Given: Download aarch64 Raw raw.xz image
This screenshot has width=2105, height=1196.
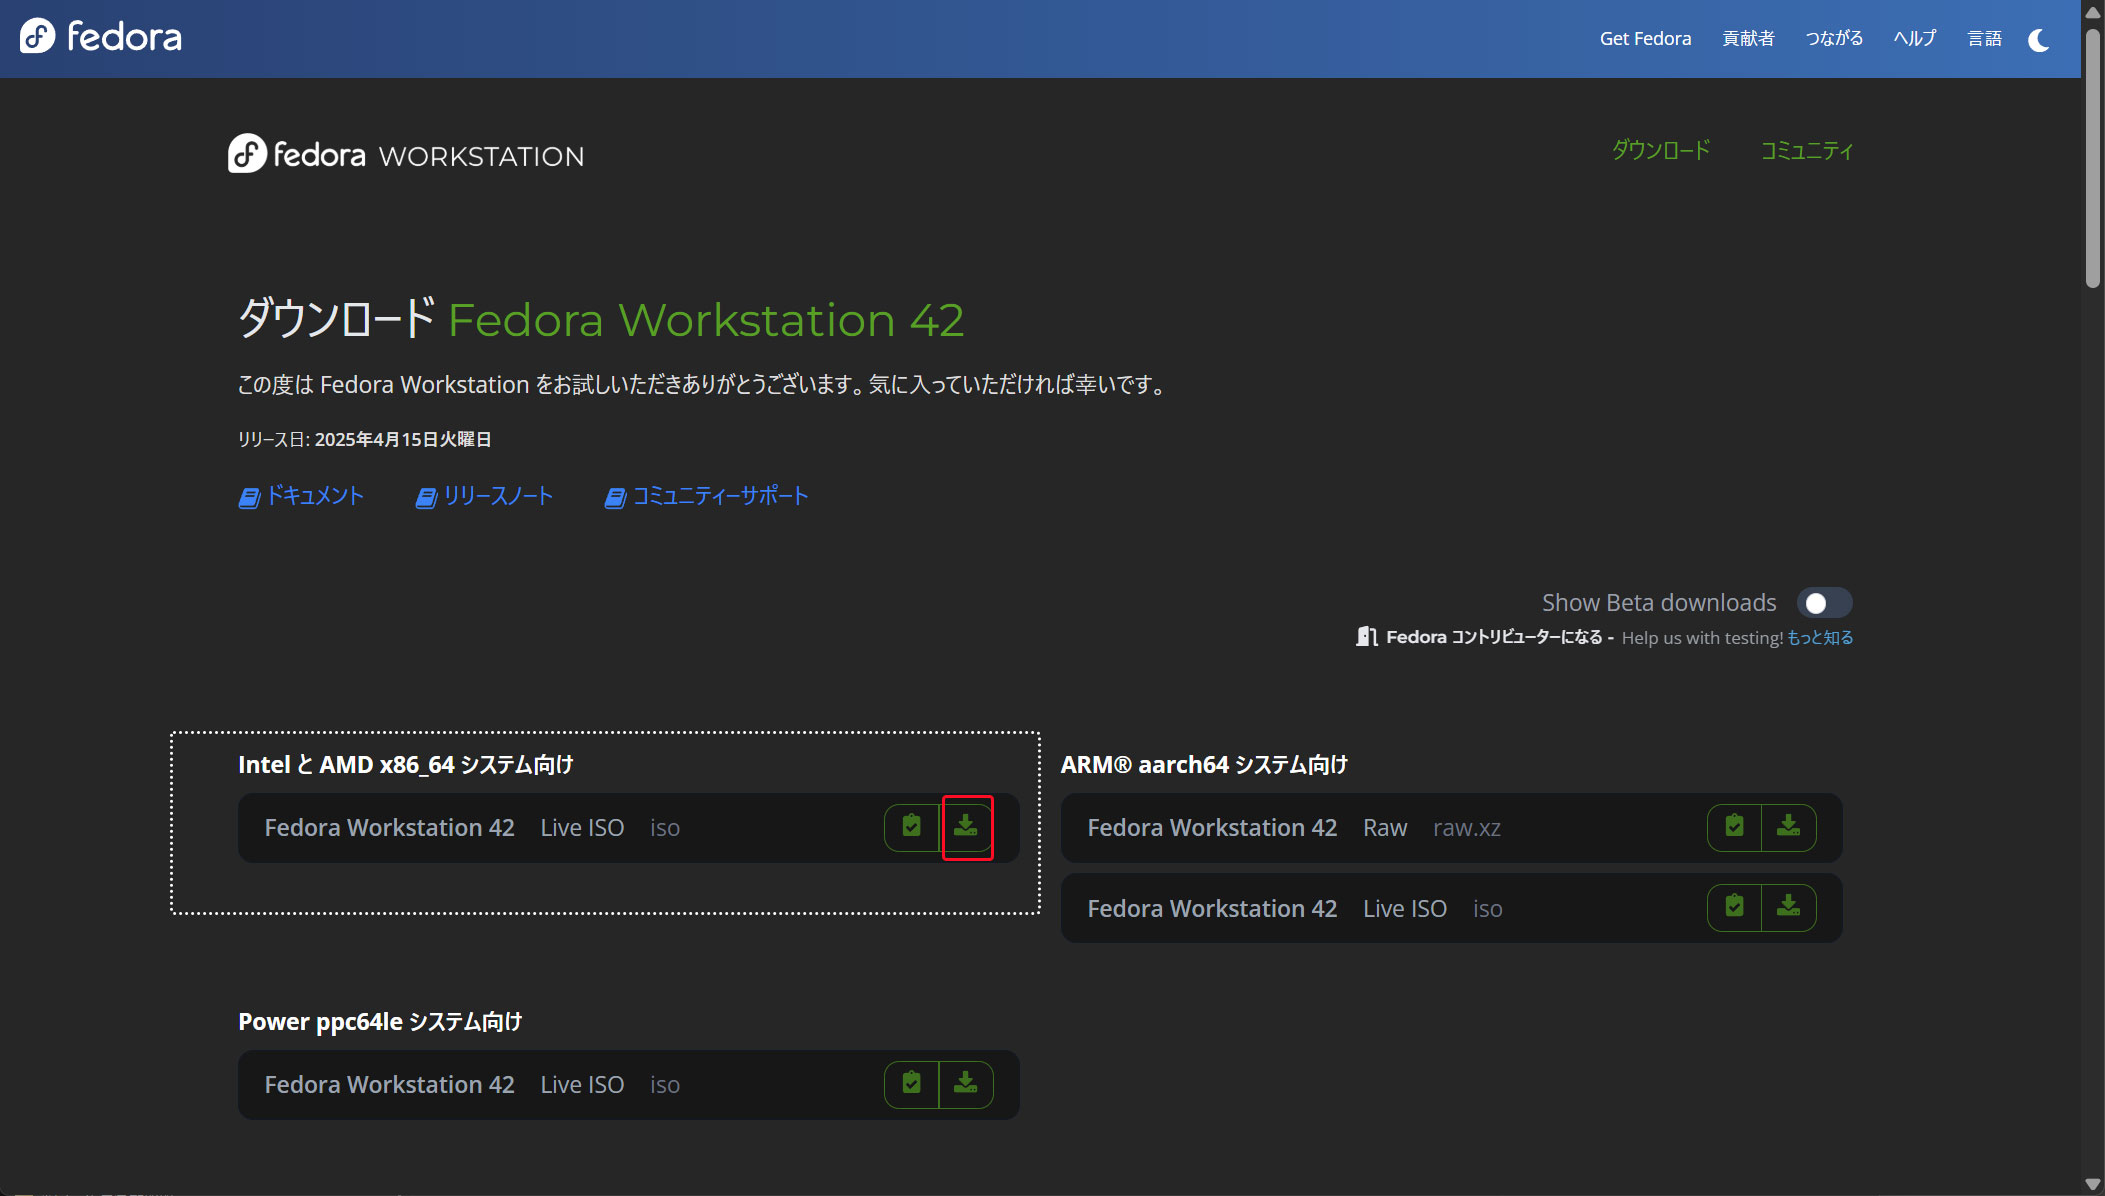Looking at the screenshot, I should [1789, 827].
